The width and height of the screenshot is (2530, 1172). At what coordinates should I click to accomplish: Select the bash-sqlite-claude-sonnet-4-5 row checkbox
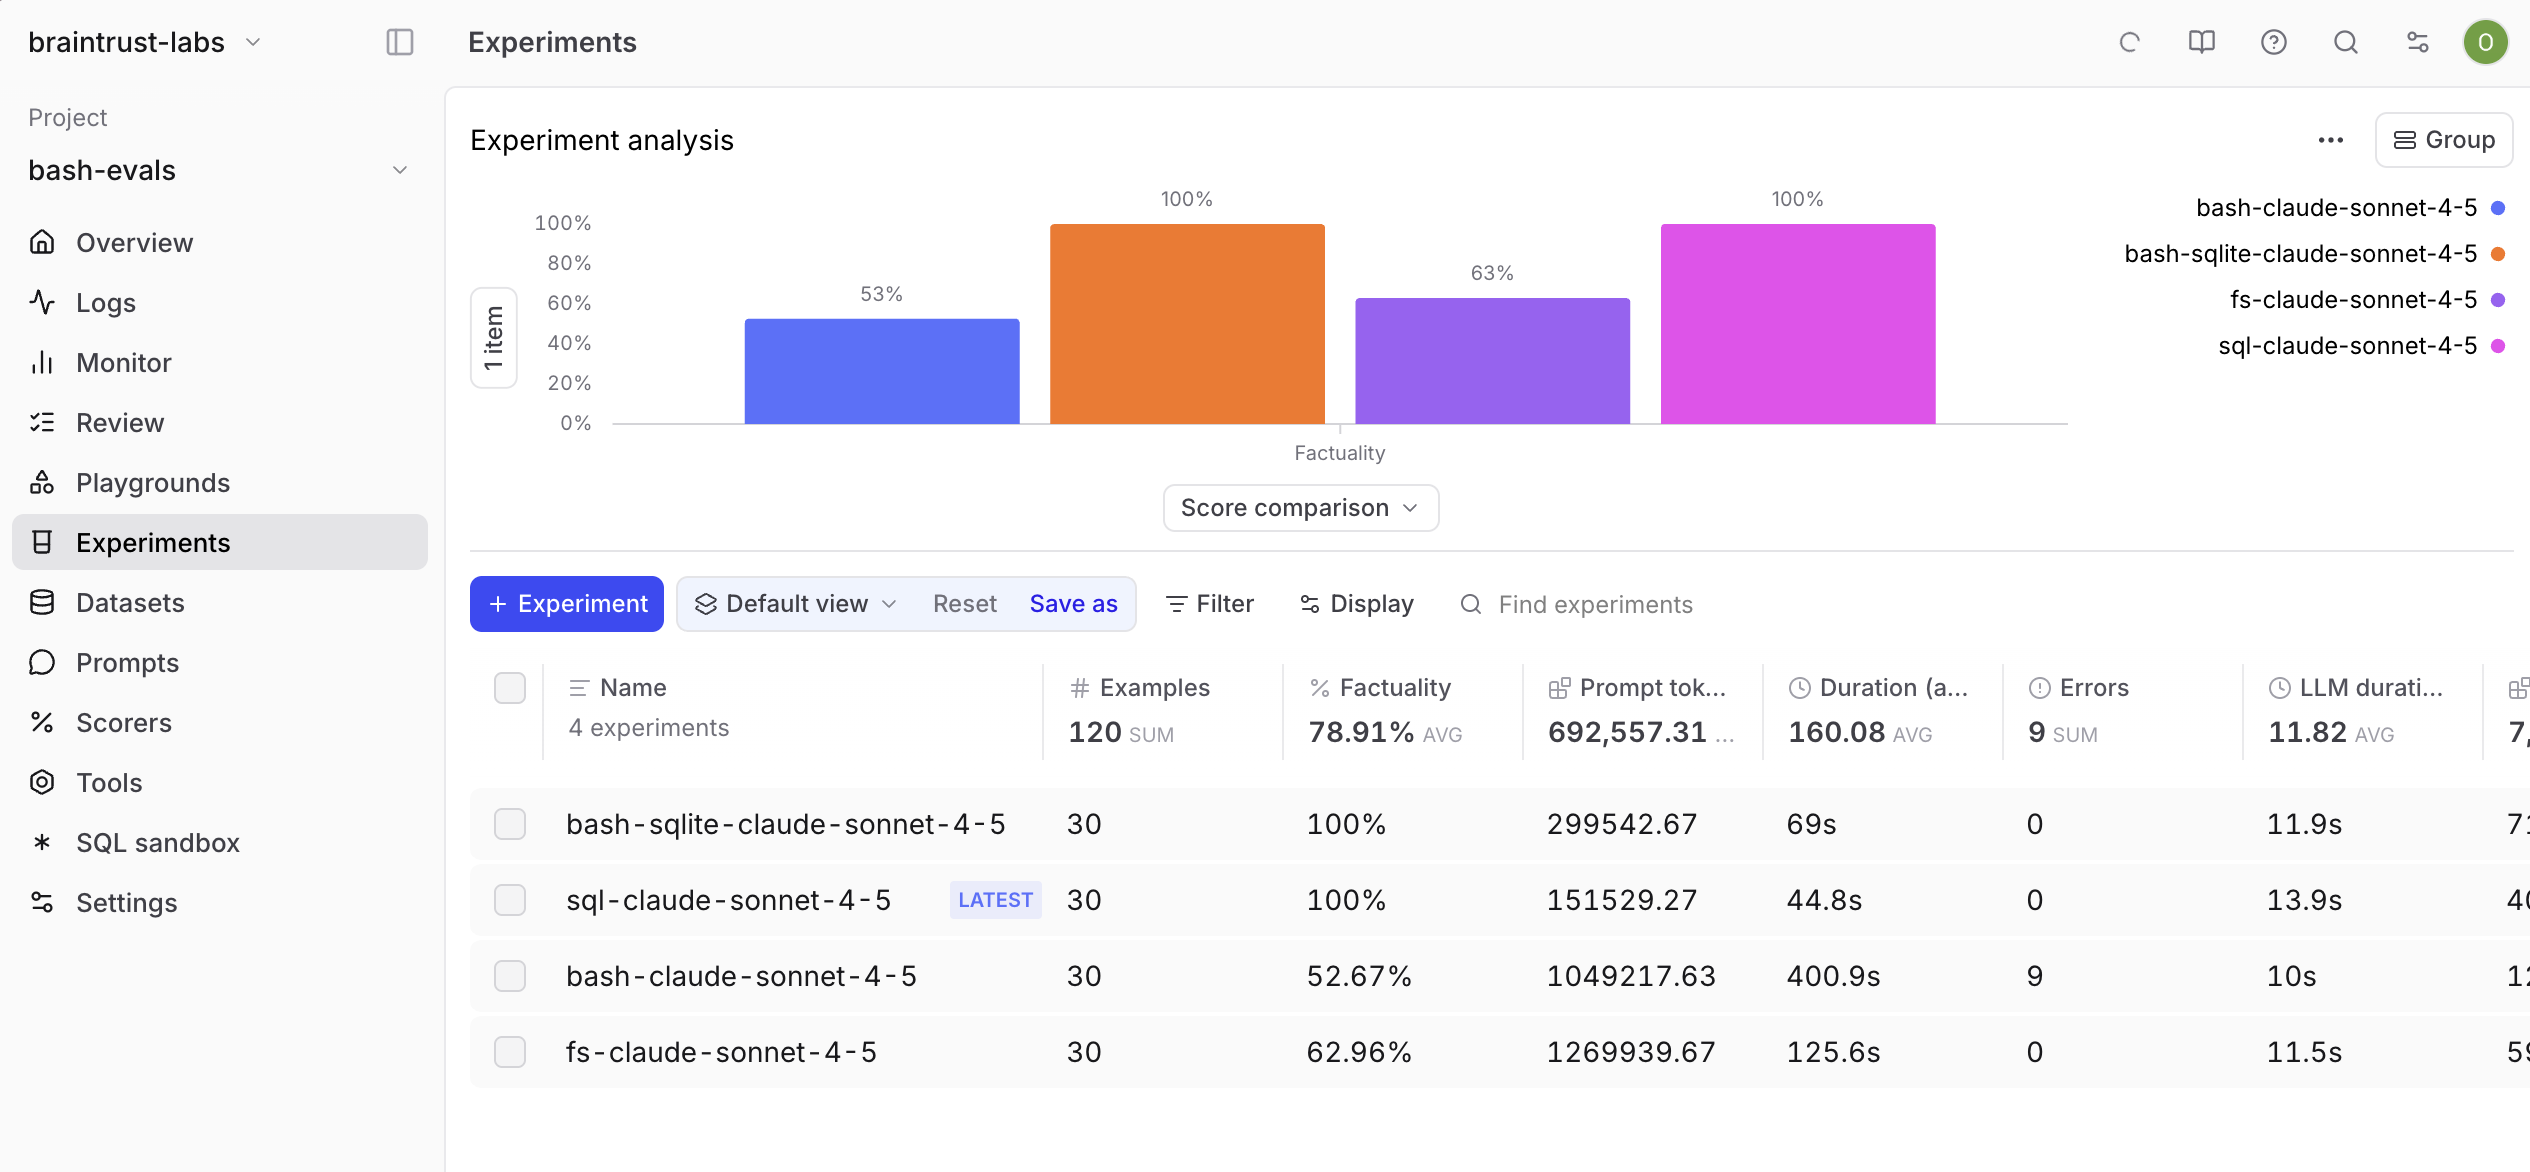coord(510,824)
